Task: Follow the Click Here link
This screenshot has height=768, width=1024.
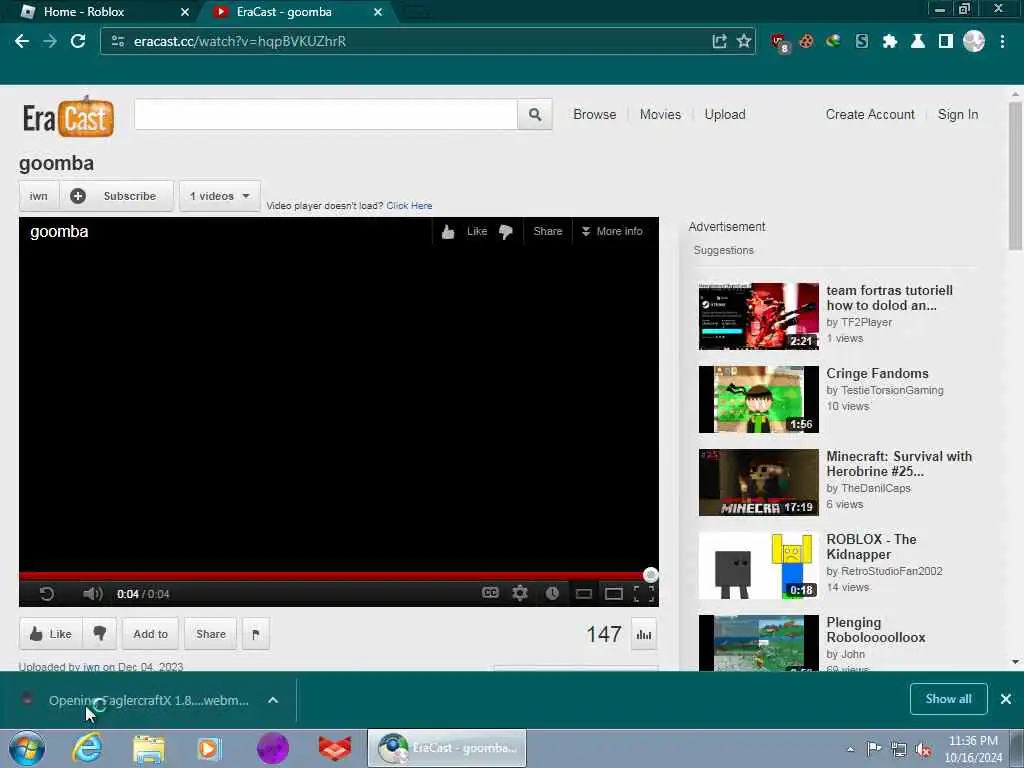Action: pos(409,206)
